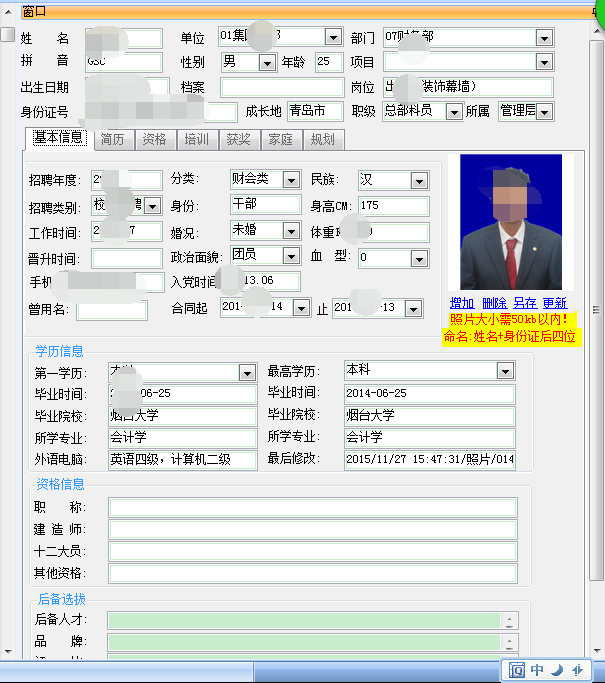The image size is (605, 683).
Task: Click the 外语电脑 field
Action: (183, 460)
